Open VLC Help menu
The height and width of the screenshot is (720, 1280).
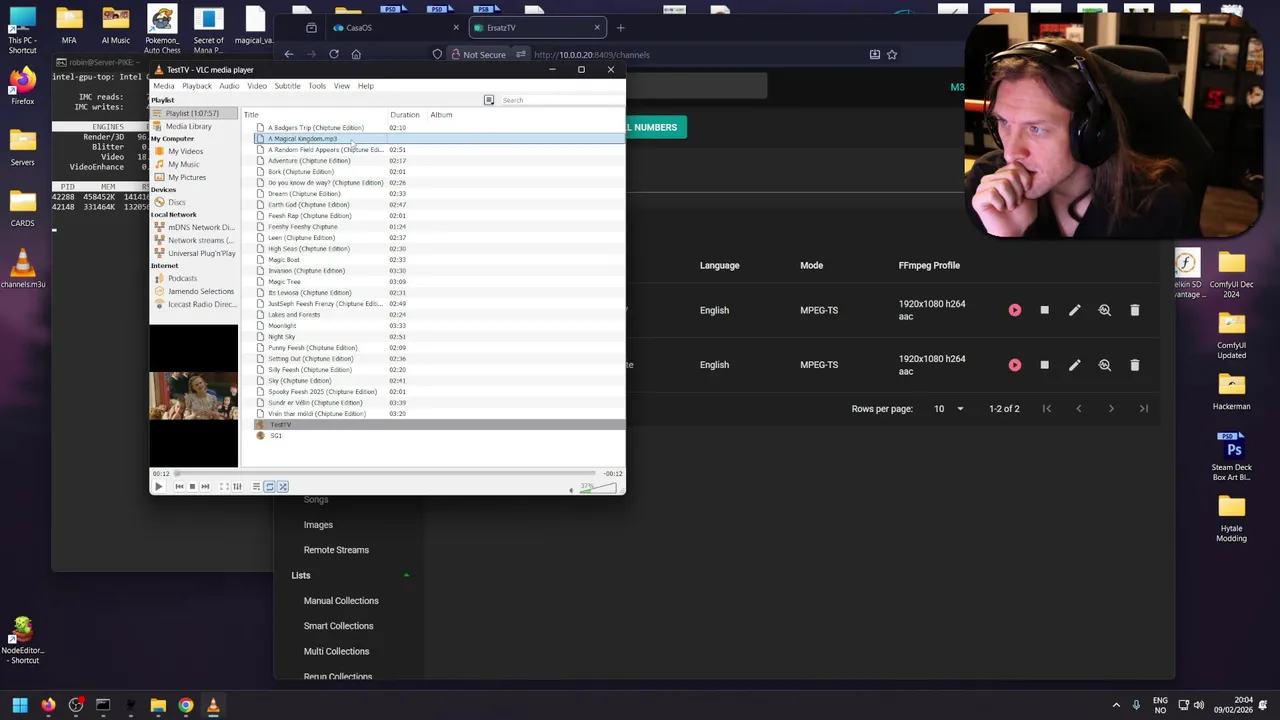pos(366,86)
